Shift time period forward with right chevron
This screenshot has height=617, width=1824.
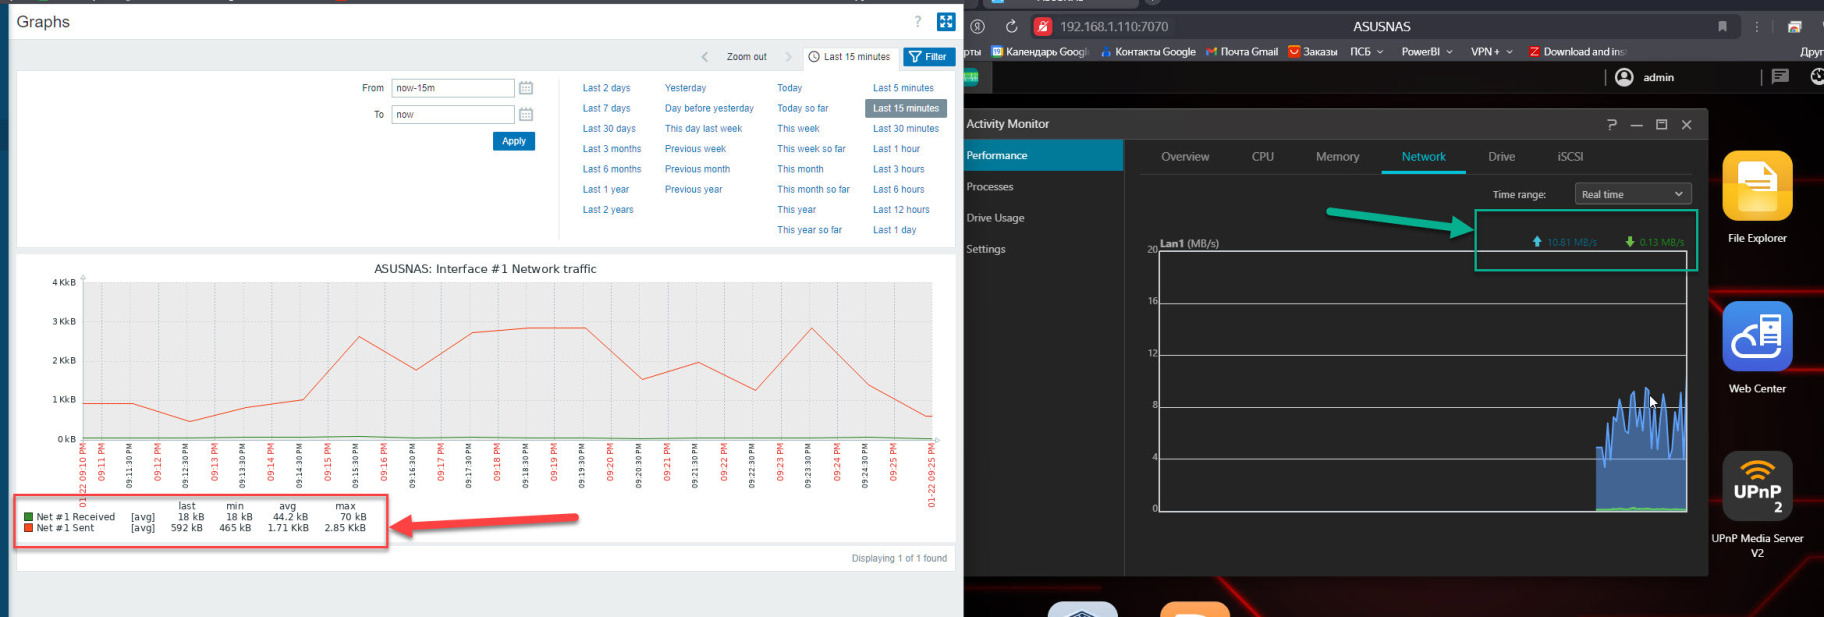pyautogui.click(x=788, y=57)
